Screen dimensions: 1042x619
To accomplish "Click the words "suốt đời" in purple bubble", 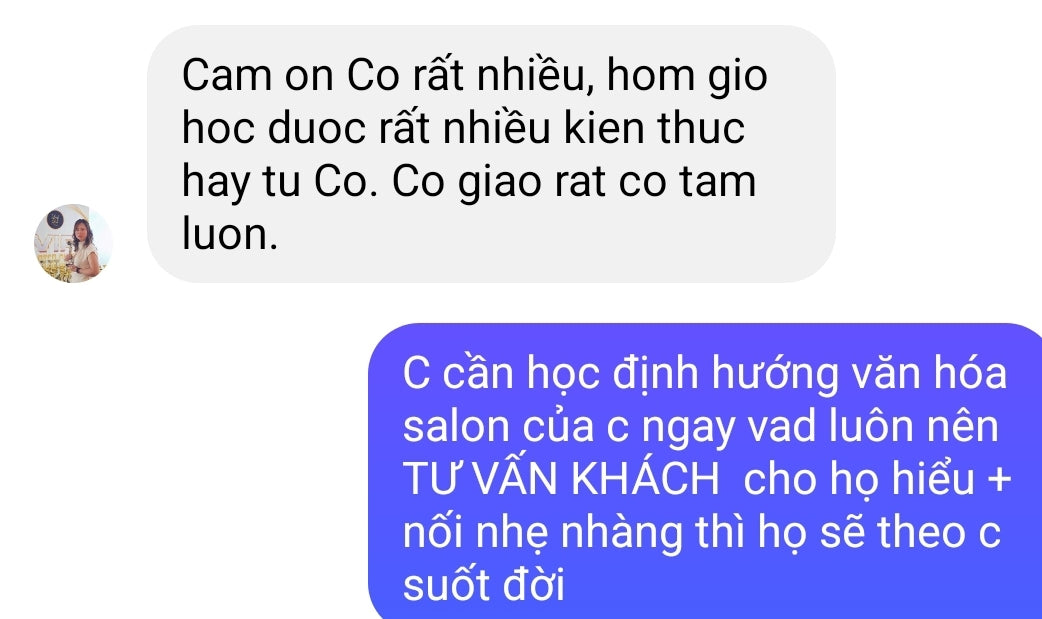I will [x=484, y=585].
